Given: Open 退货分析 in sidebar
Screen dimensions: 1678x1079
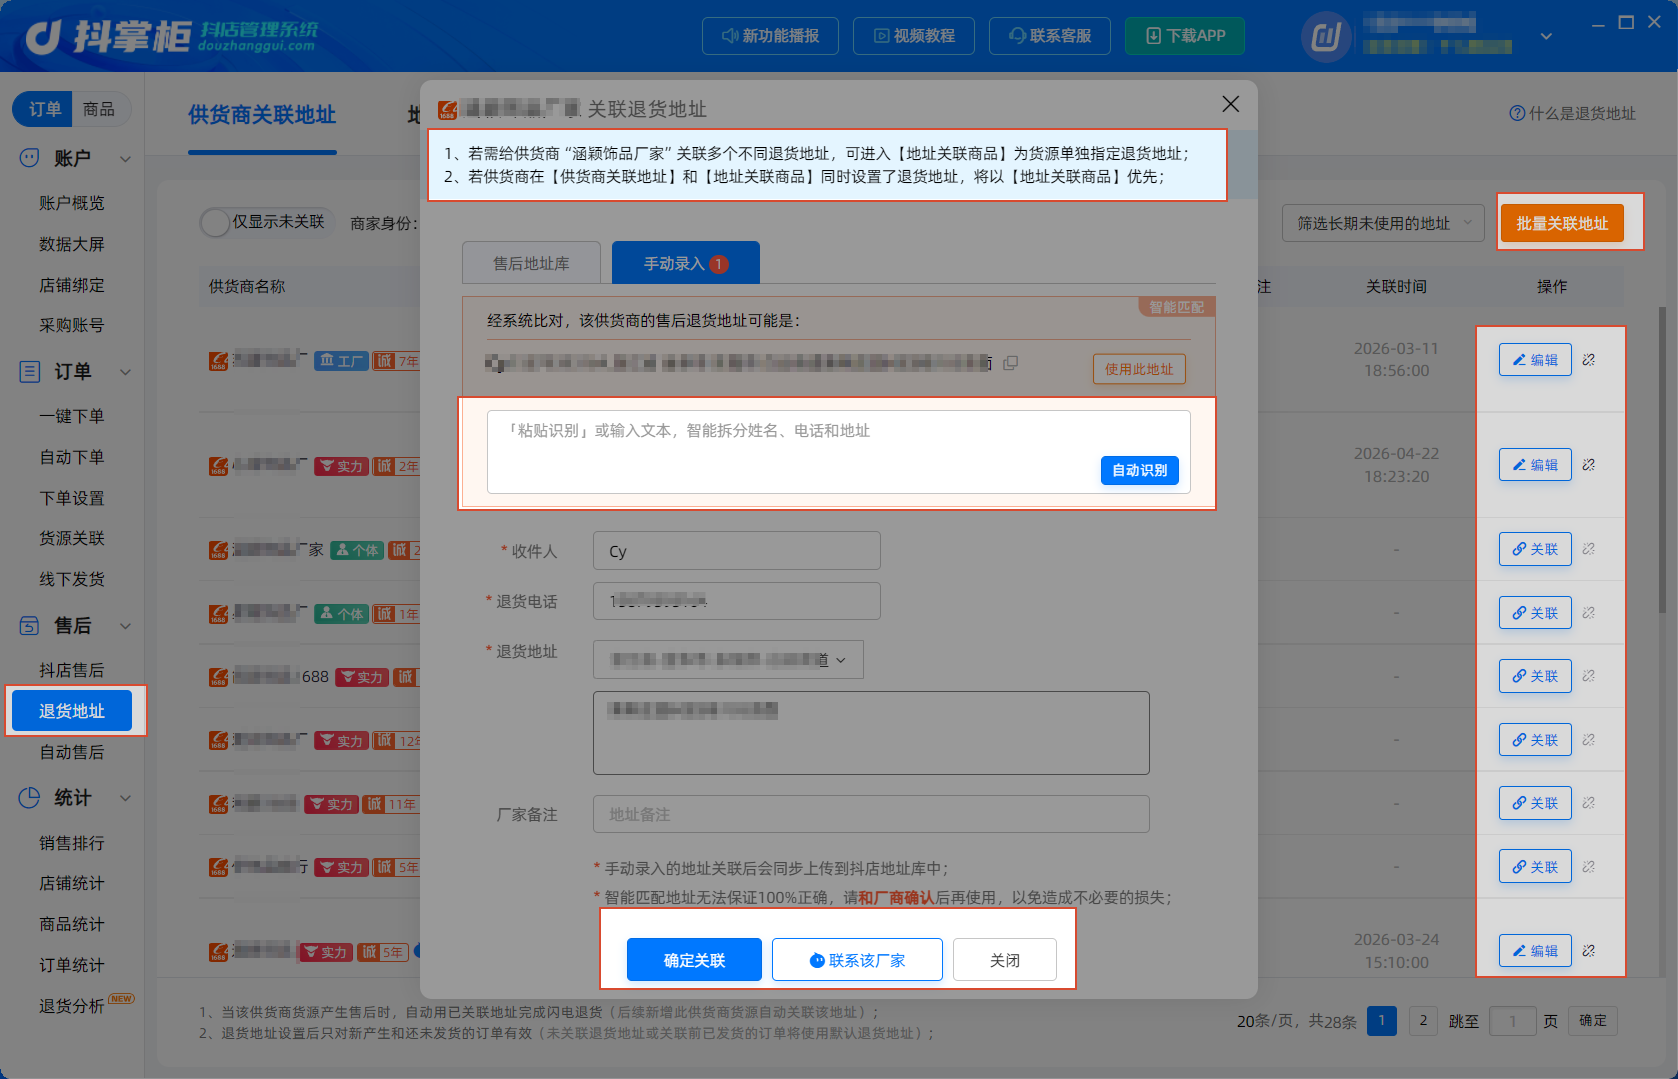Looking at the screenshot, I should pos(72,1006).
